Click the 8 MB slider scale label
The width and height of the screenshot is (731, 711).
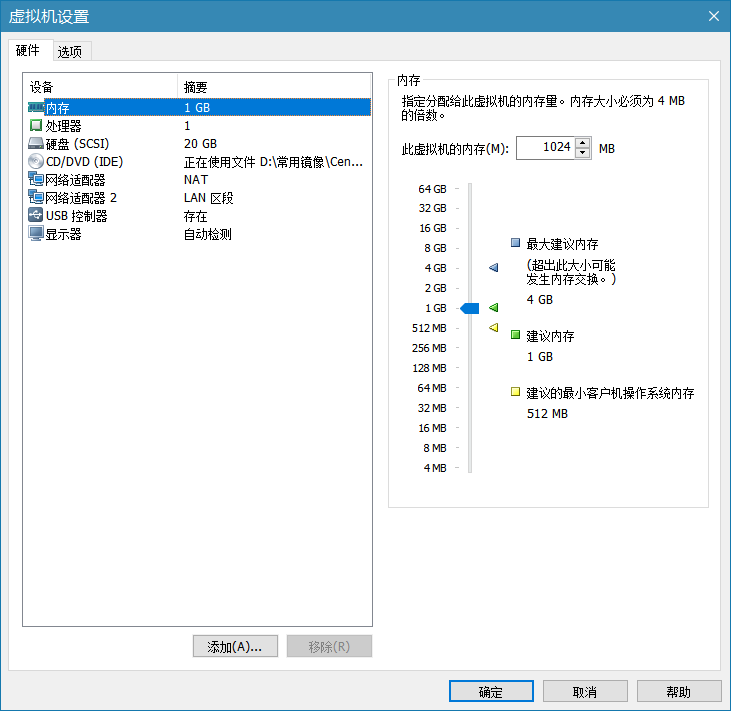point(434,448)
